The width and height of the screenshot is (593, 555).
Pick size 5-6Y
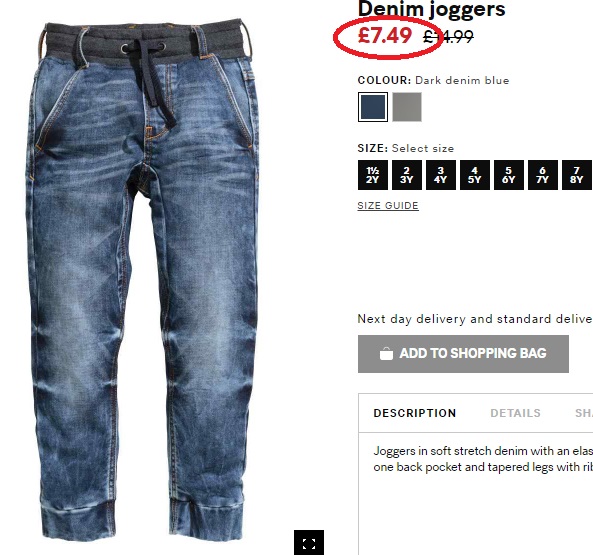[x=509, y=175]
